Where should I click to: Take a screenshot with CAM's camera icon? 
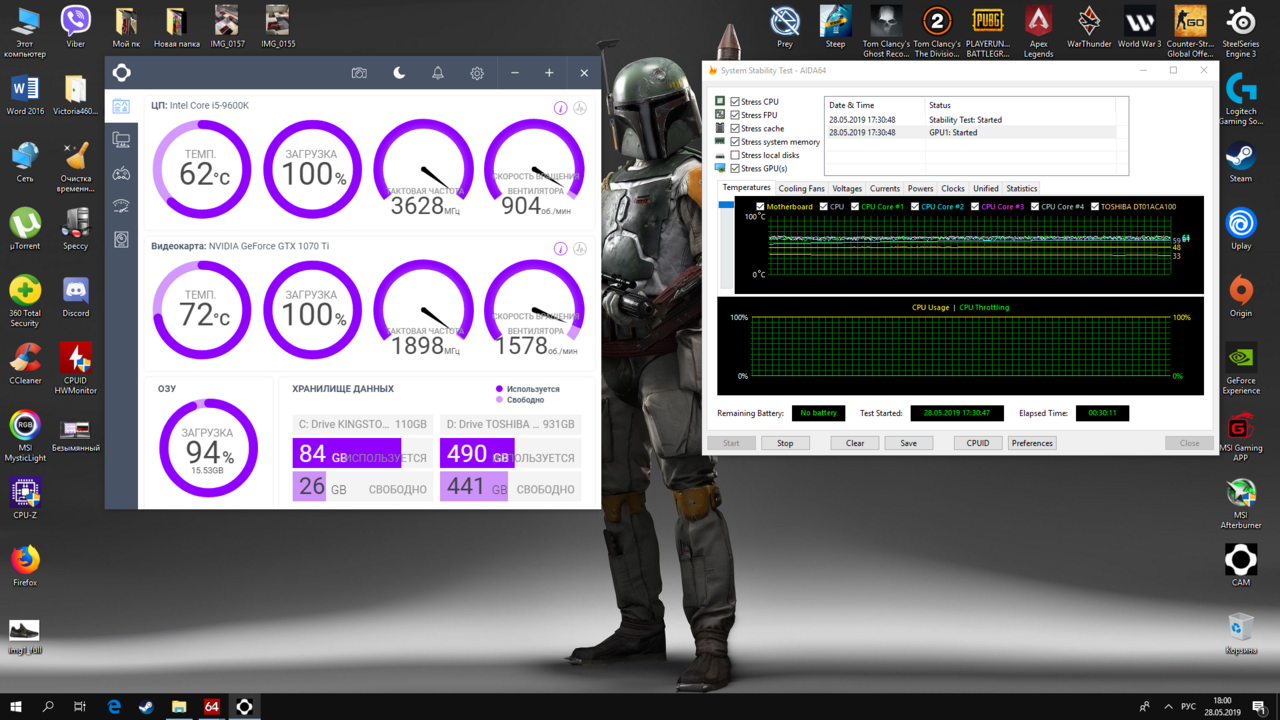click(359, 73)
